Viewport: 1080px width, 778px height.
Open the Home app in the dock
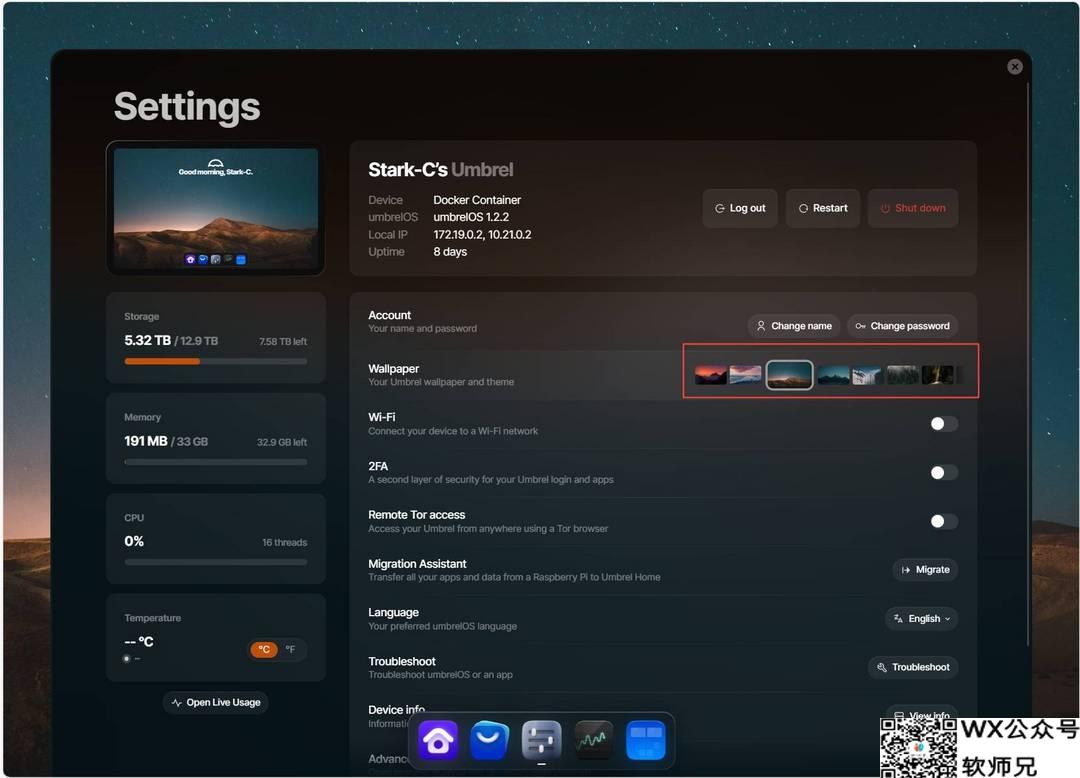pos(438,741)
